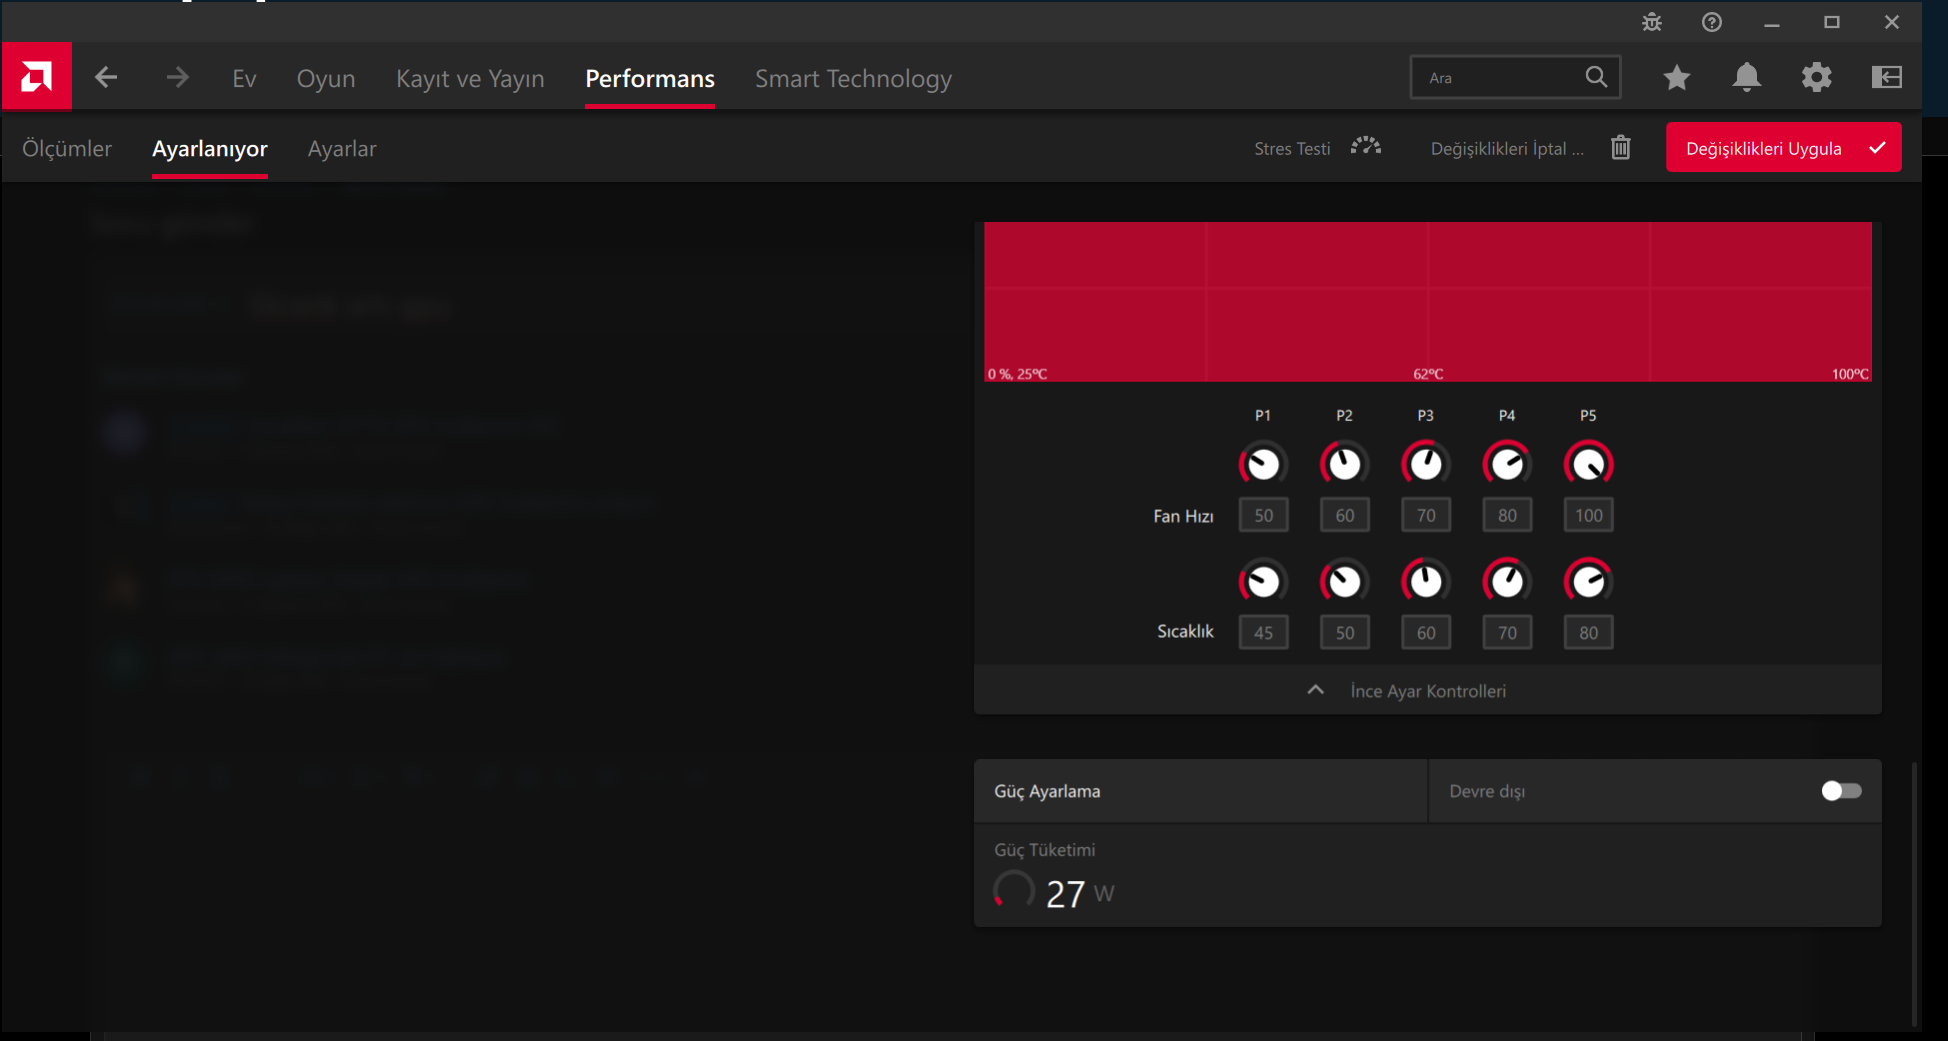Open settings gear icon
This screenshot has height=1041, width=1948.
coord(1817,77)
